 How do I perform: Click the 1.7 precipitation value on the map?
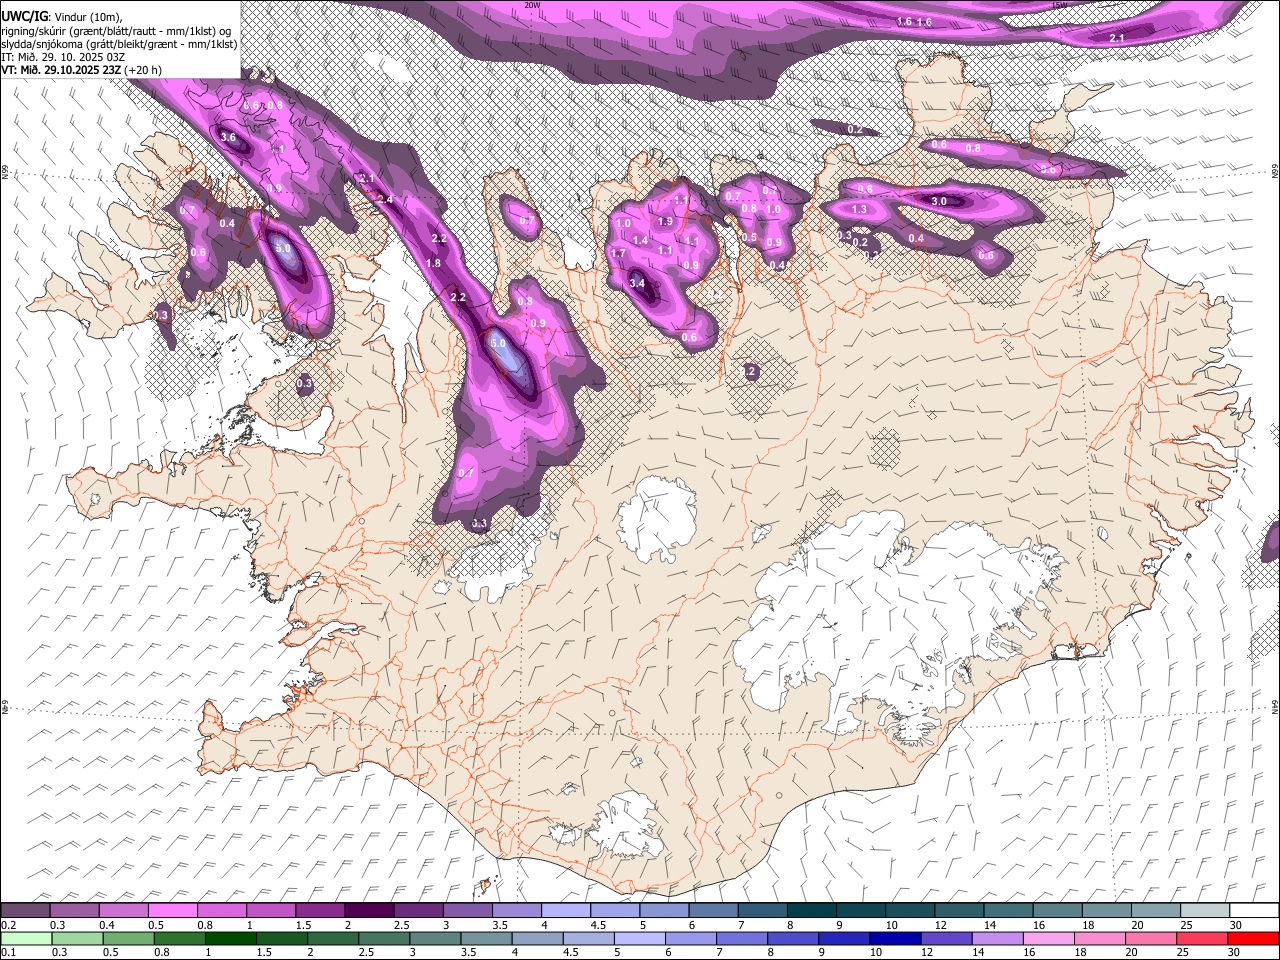pos(618,254)
